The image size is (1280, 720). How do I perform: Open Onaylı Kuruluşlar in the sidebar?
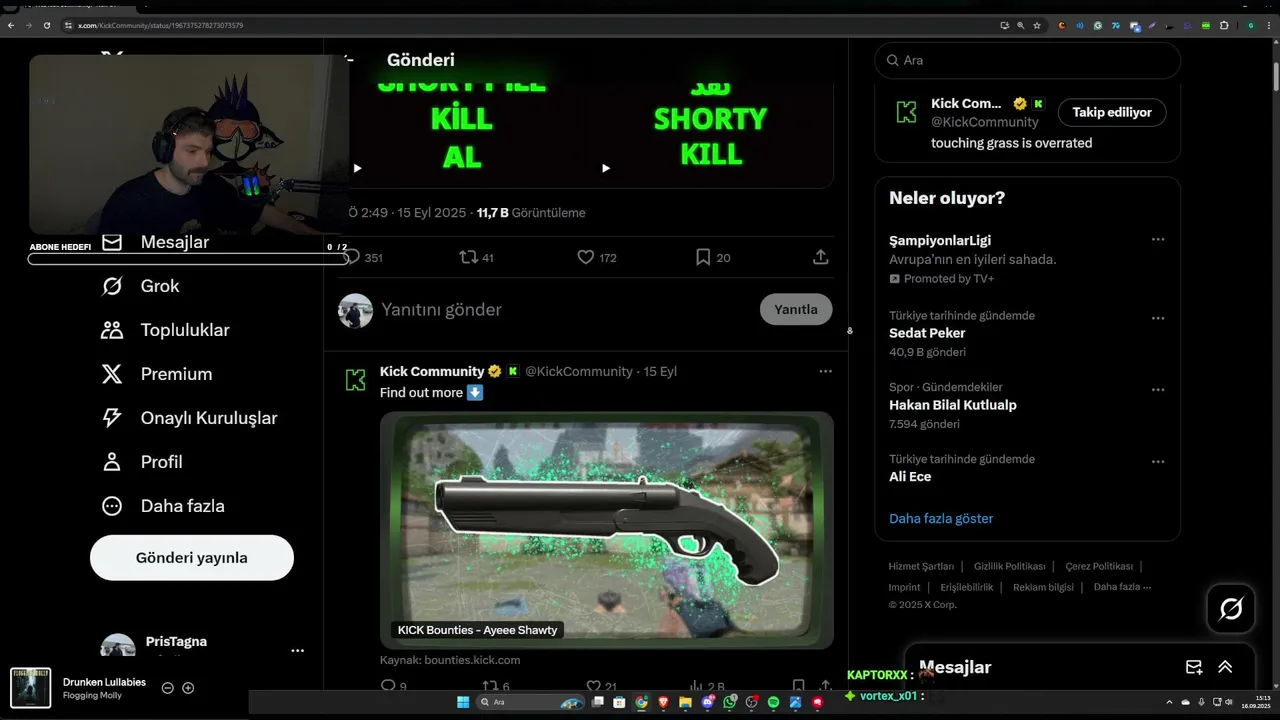[189, 418]
